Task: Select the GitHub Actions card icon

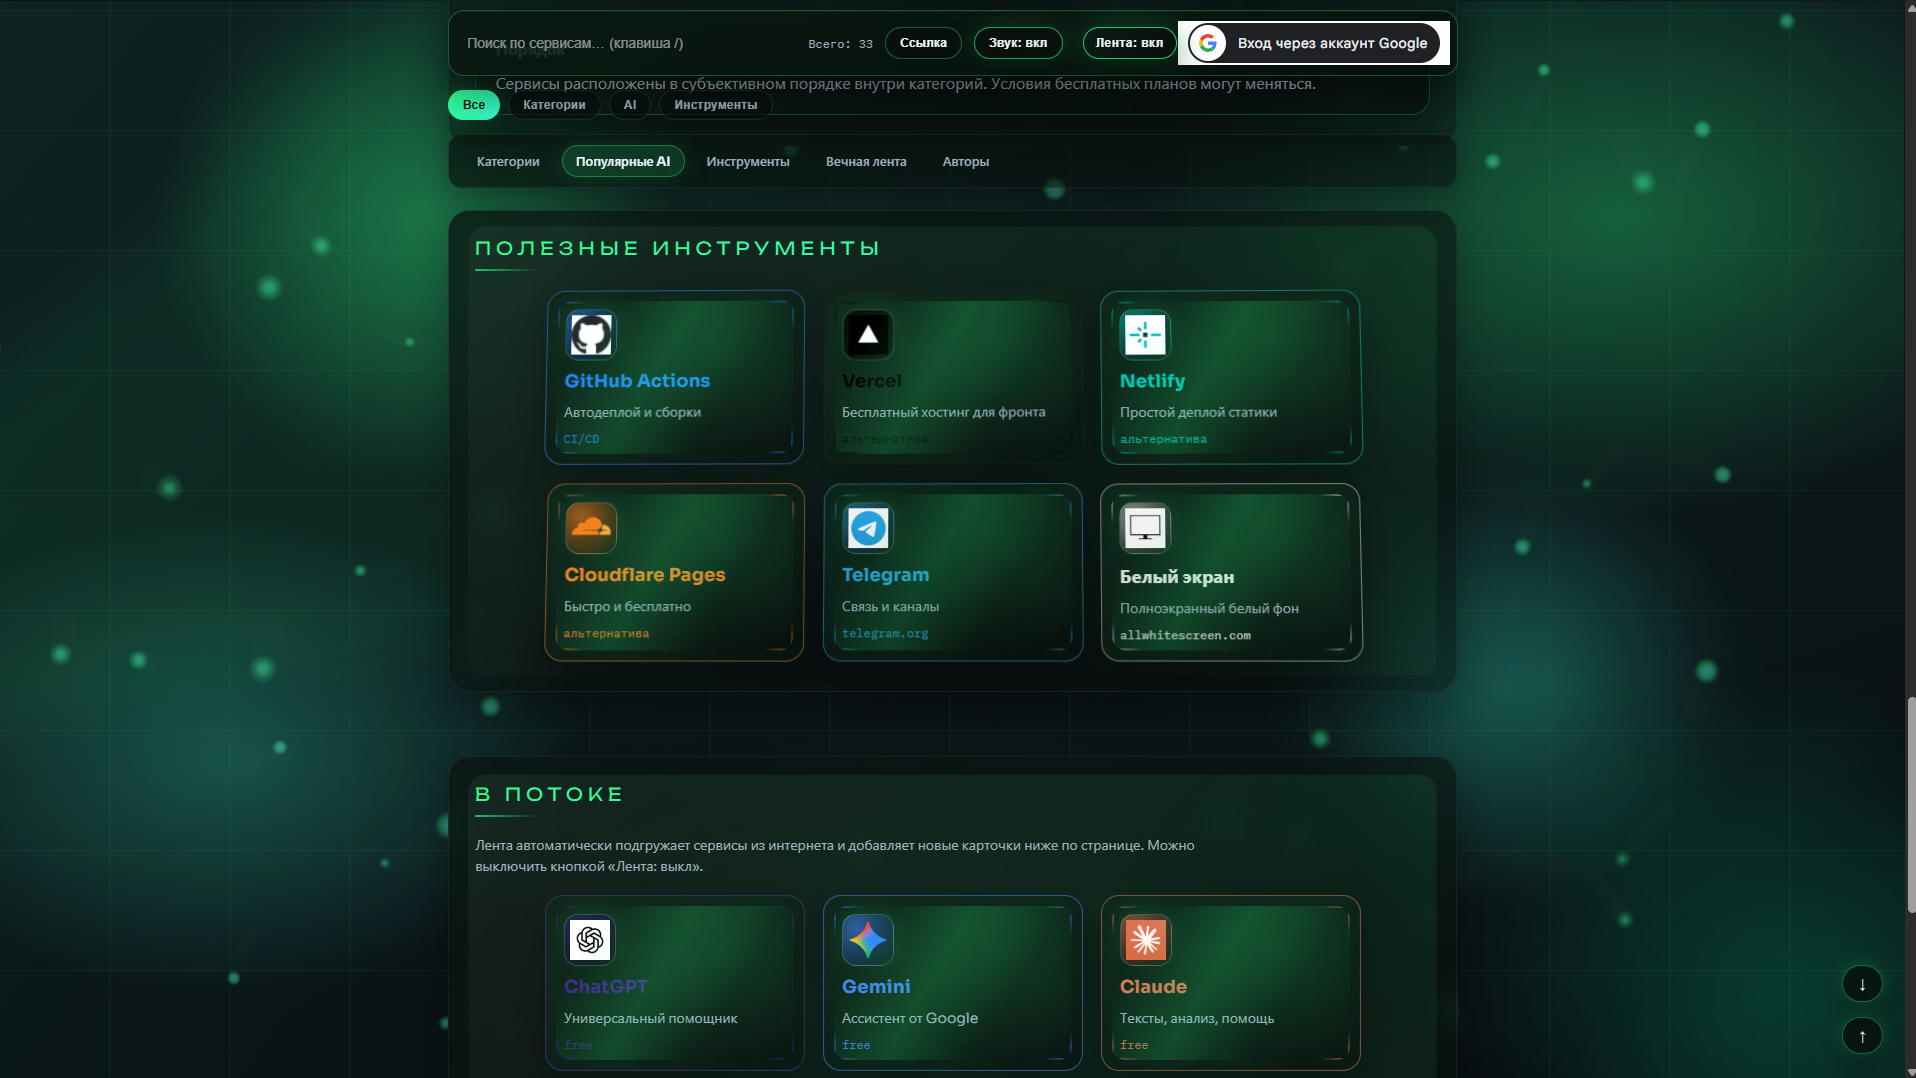Action: pos(591,335)
